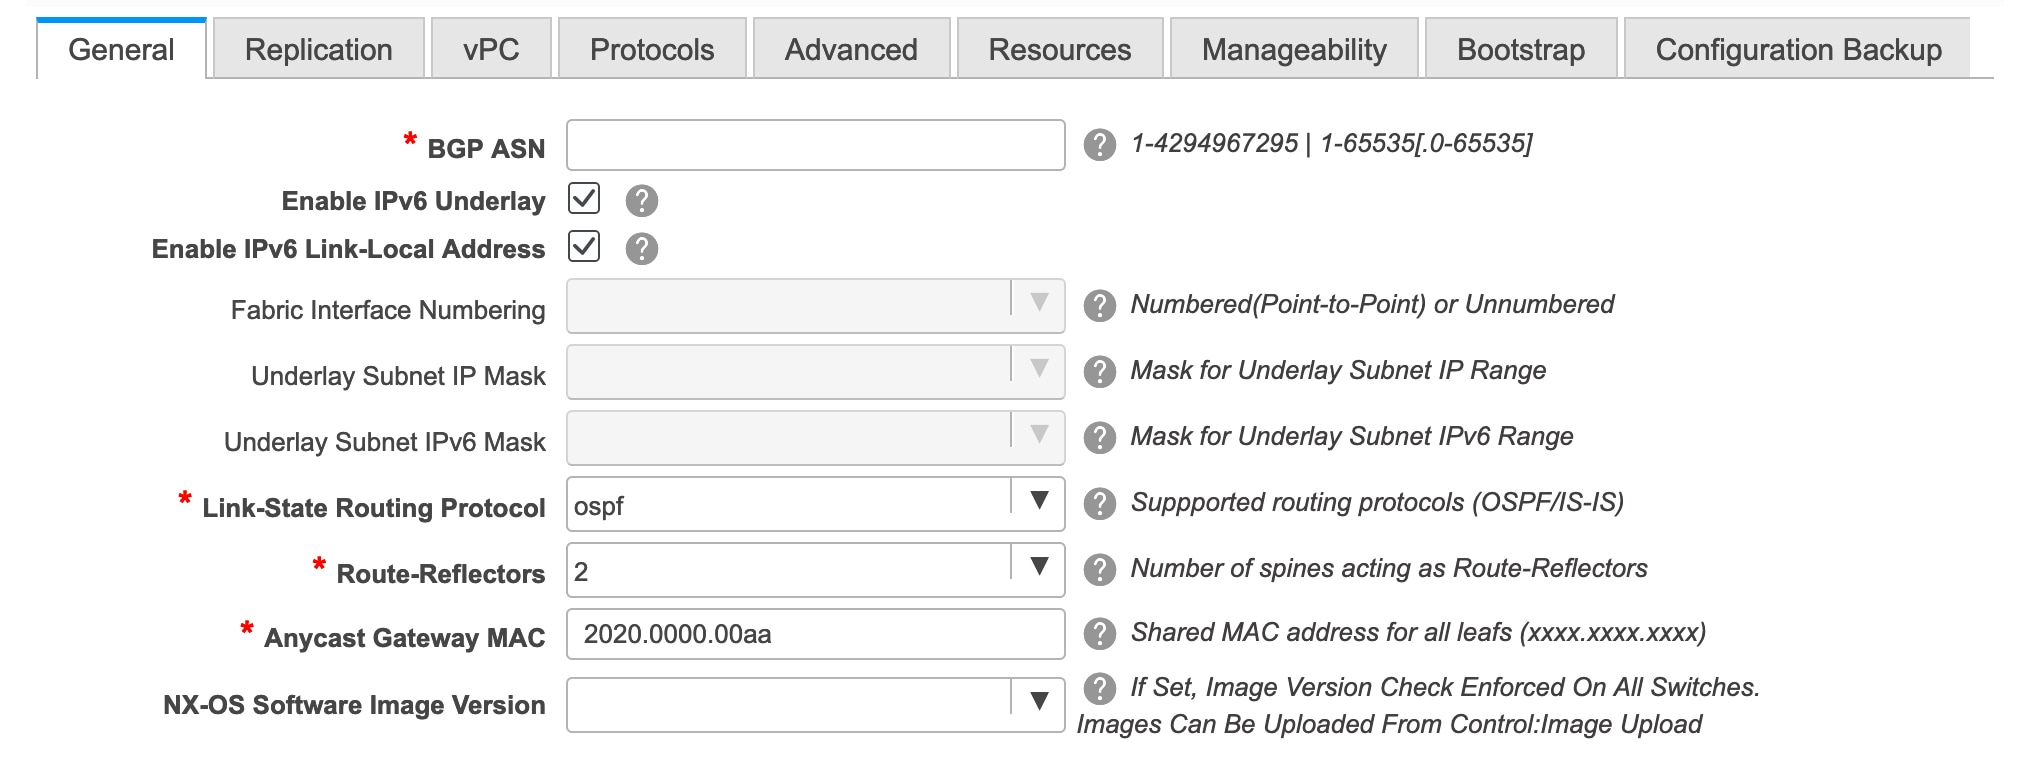This screenshot has width=2040, height=770.
Task: Uncheck the Enable IPv6 Underlay checkbox
Action: coord(584,198)
